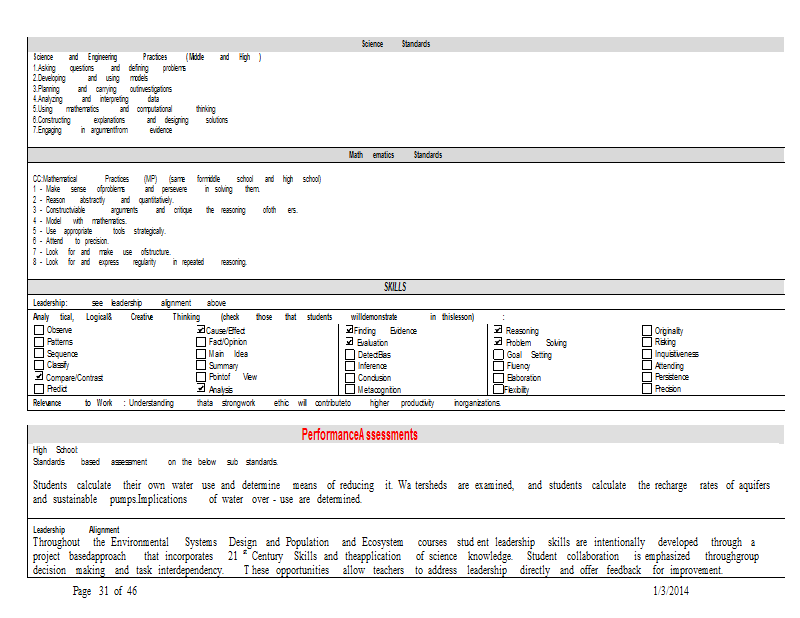Uncheck the Cause/Effect checkbox

[201, 330]
